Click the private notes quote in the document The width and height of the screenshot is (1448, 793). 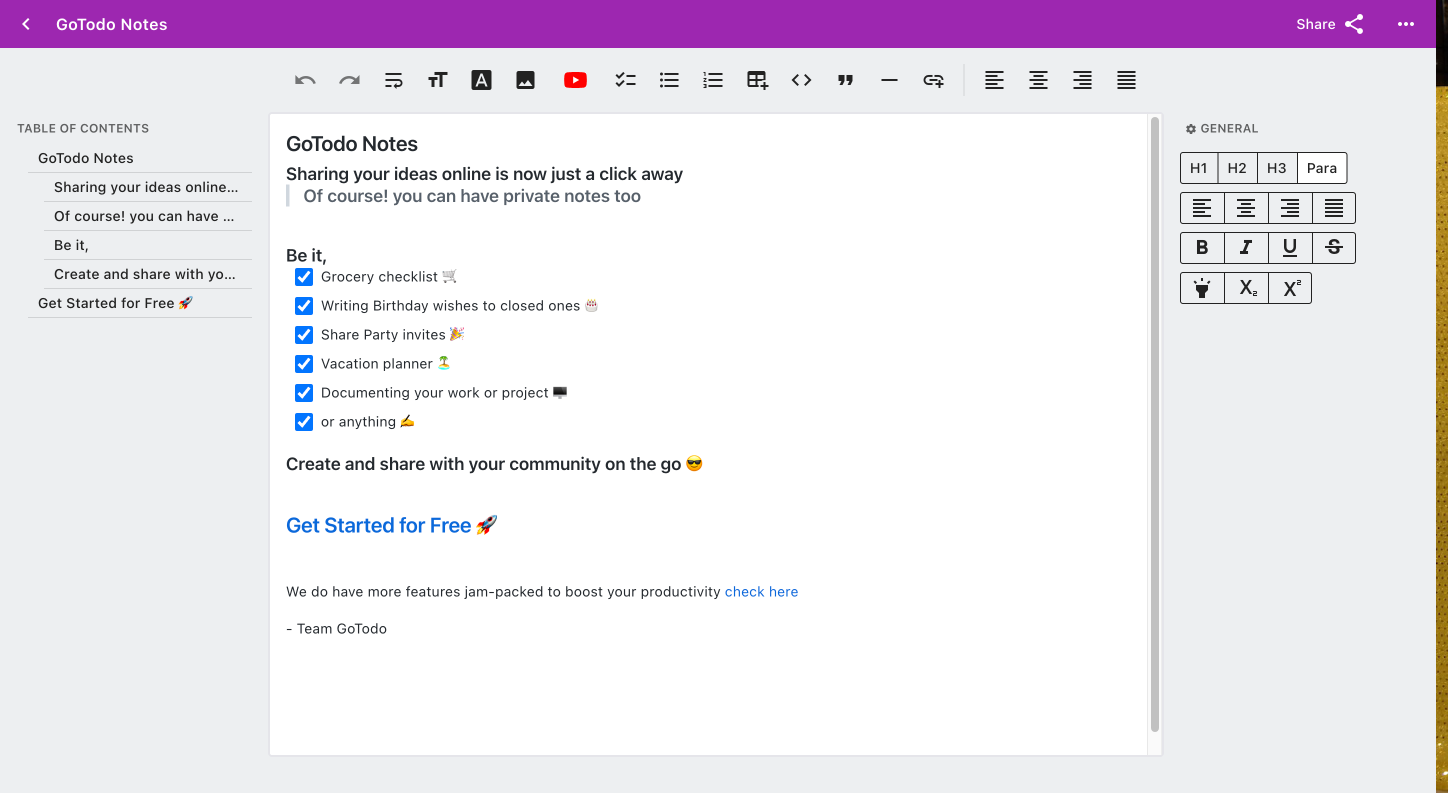coord(472,196)
